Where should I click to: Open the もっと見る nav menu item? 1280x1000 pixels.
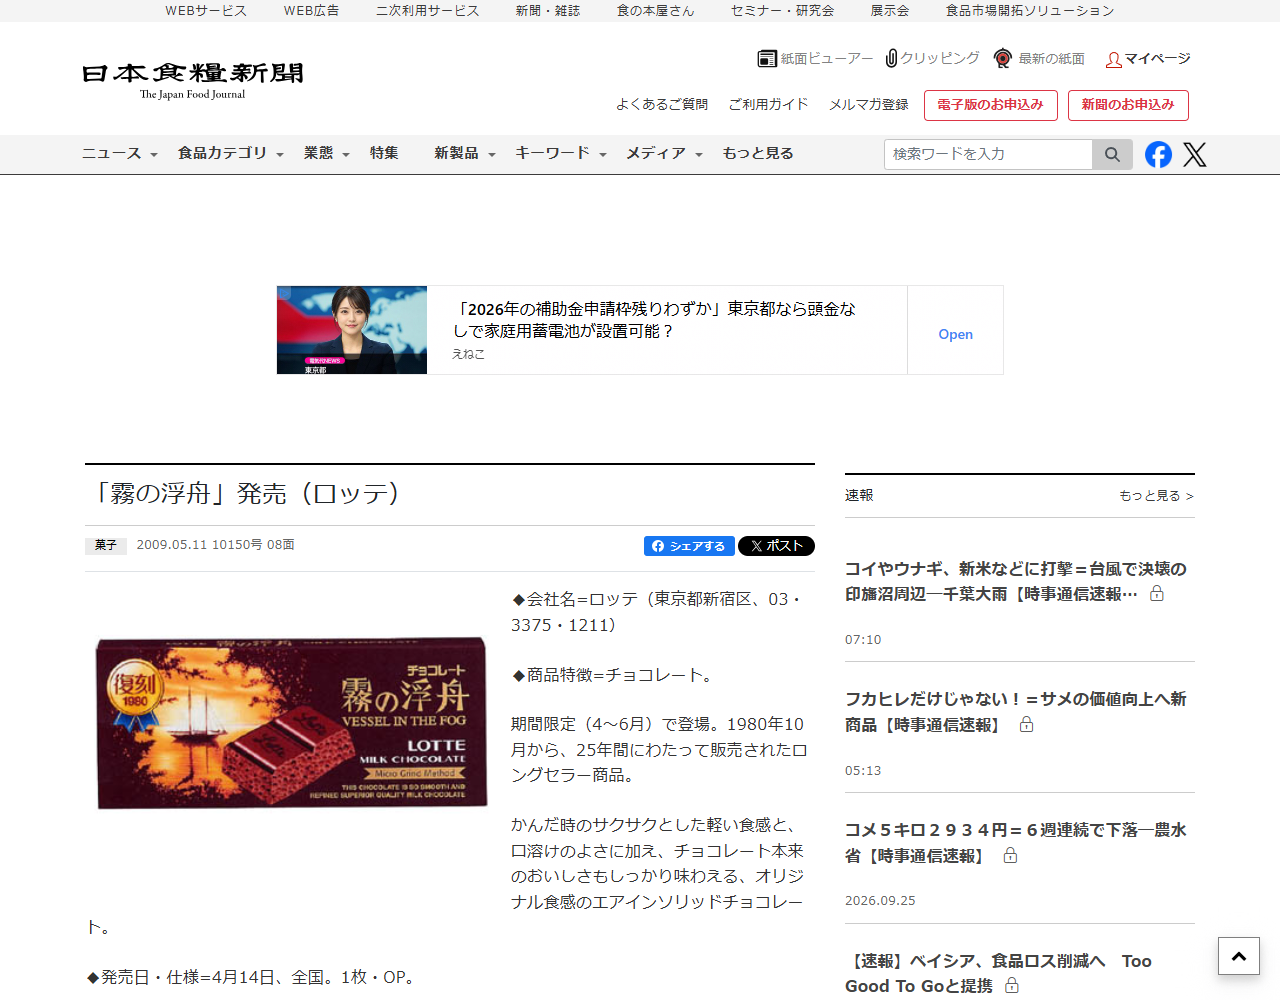coord(758,153)
